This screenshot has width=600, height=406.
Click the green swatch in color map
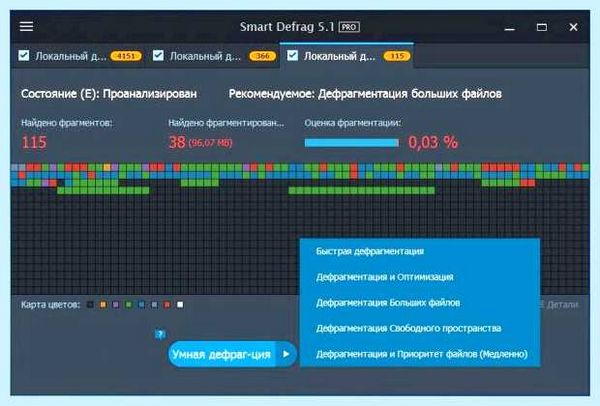[x=129, y=305]
